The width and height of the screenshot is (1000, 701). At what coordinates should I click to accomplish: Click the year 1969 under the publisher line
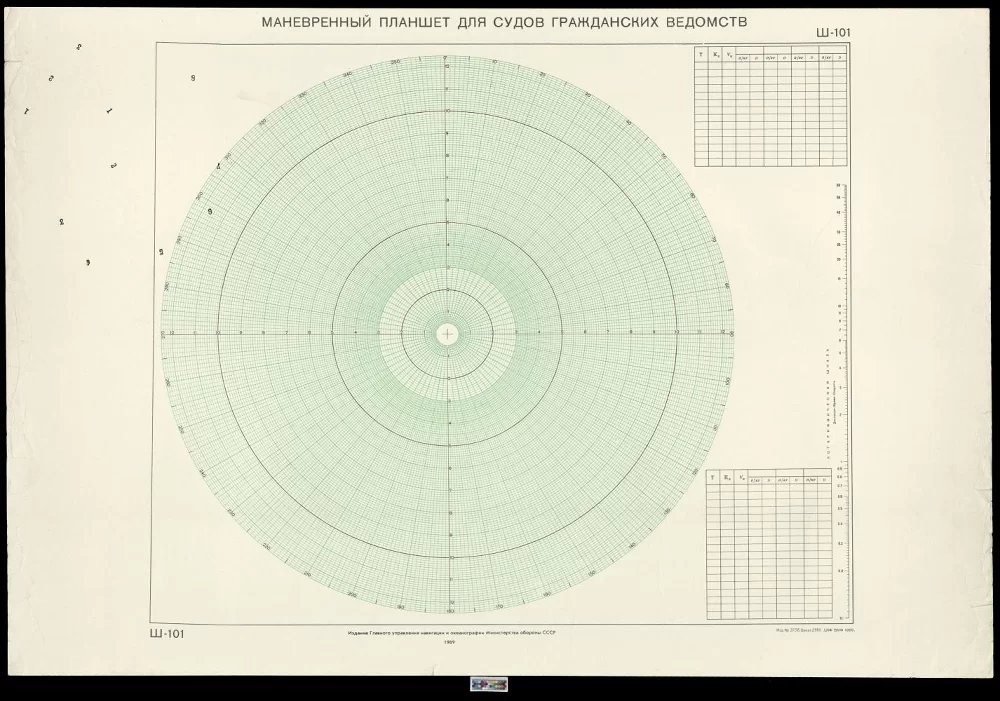click(449, 643)
